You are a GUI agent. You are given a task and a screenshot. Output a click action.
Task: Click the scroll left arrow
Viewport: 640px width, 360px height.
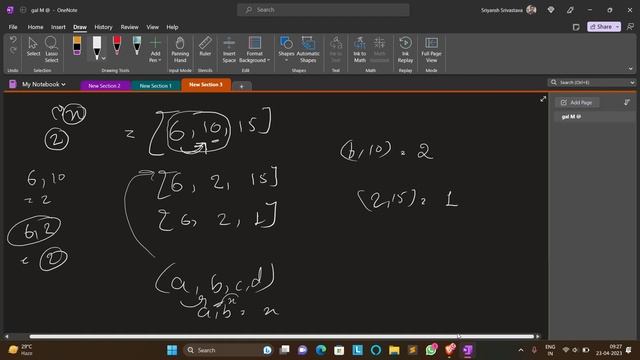7,336
